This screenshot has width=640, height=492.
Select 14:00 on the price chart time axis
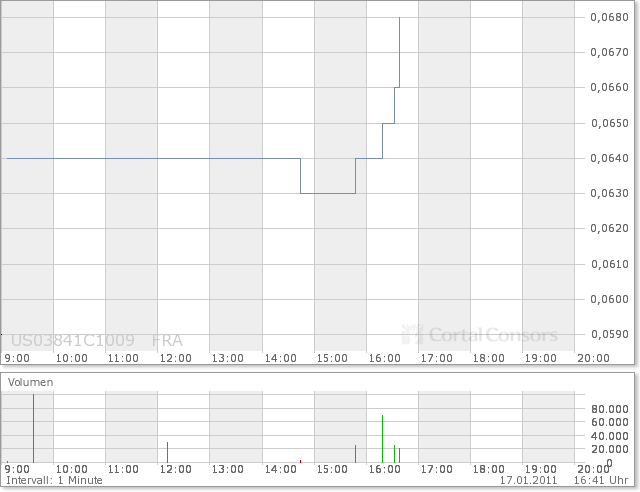point(280,358)
